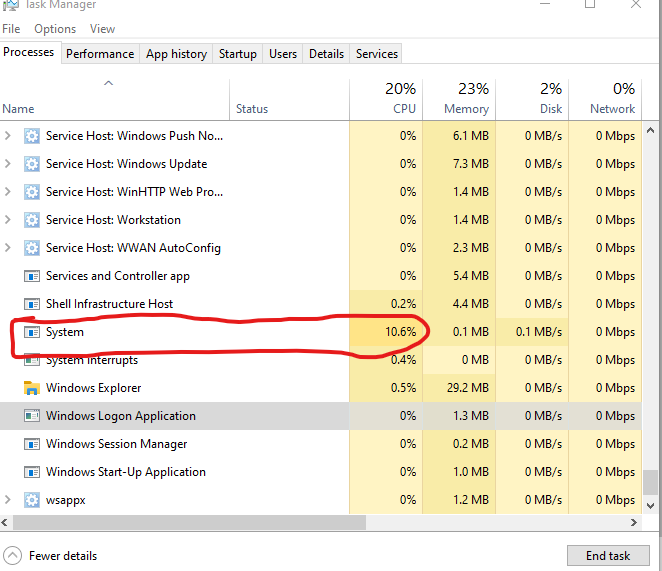The width and height of the screenshot is (662, 571).
Task: Expand Service Host: Windows Update row
Action: (8, 163)
